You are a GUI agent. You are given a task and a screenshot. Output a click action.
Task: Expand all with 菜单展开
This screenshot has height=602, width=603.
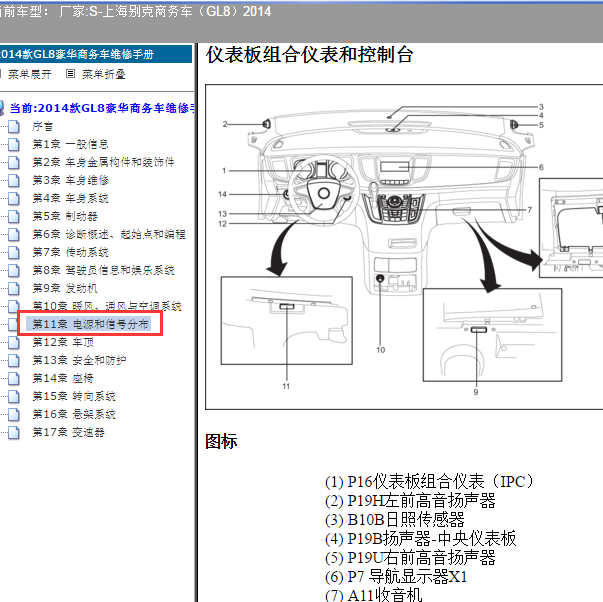[x=30, y=74]
